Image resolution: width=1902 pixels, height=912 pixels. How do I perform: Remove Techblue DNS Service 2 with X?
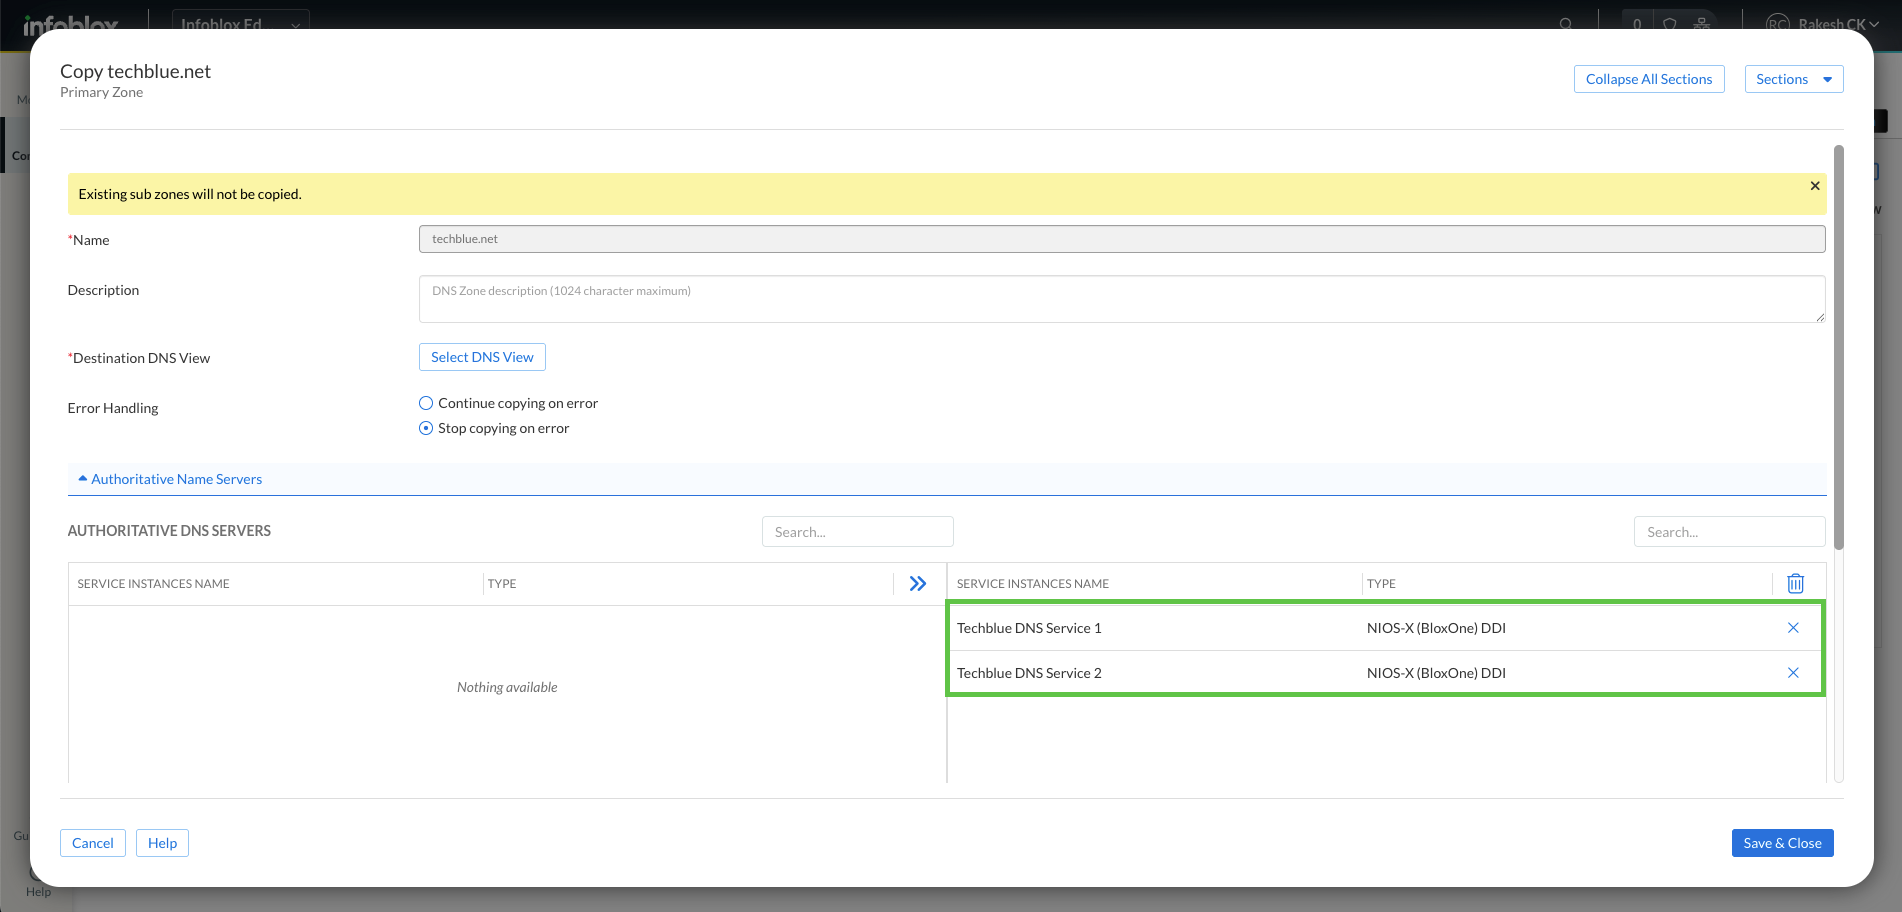(1792, 673)
